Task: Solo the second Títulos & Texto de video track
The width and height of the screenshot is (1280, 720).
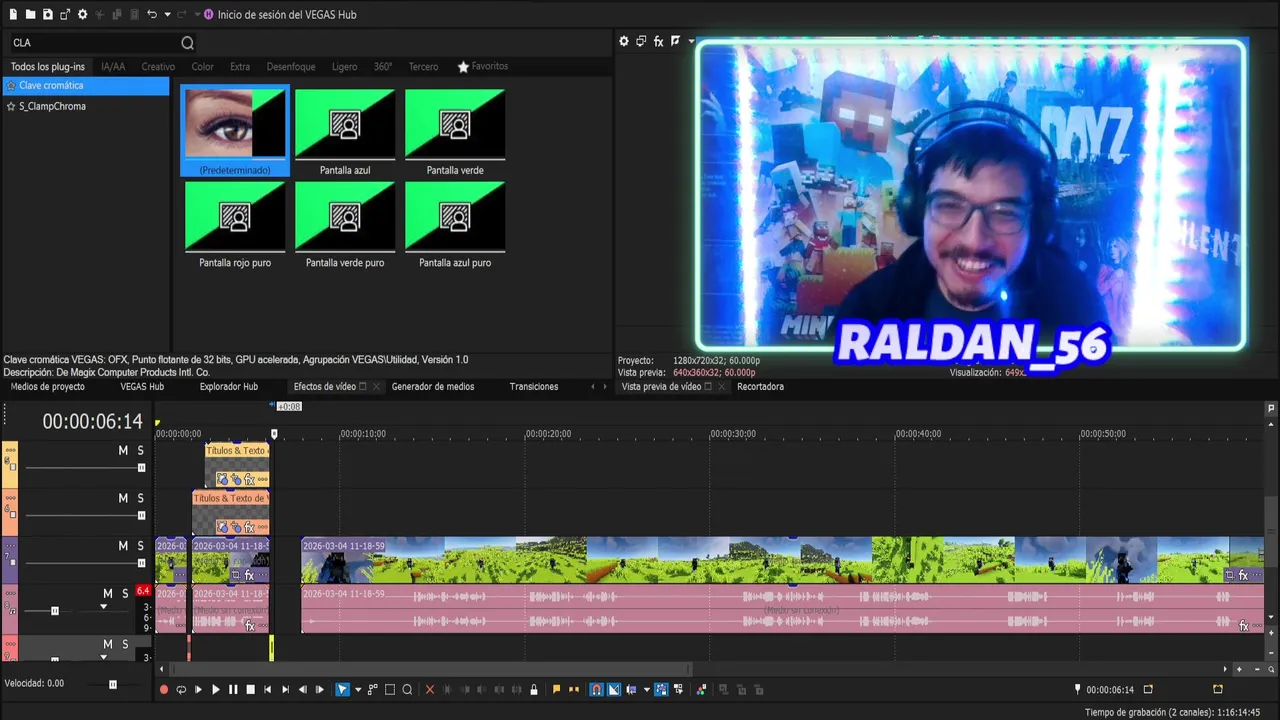Action: 140,499
